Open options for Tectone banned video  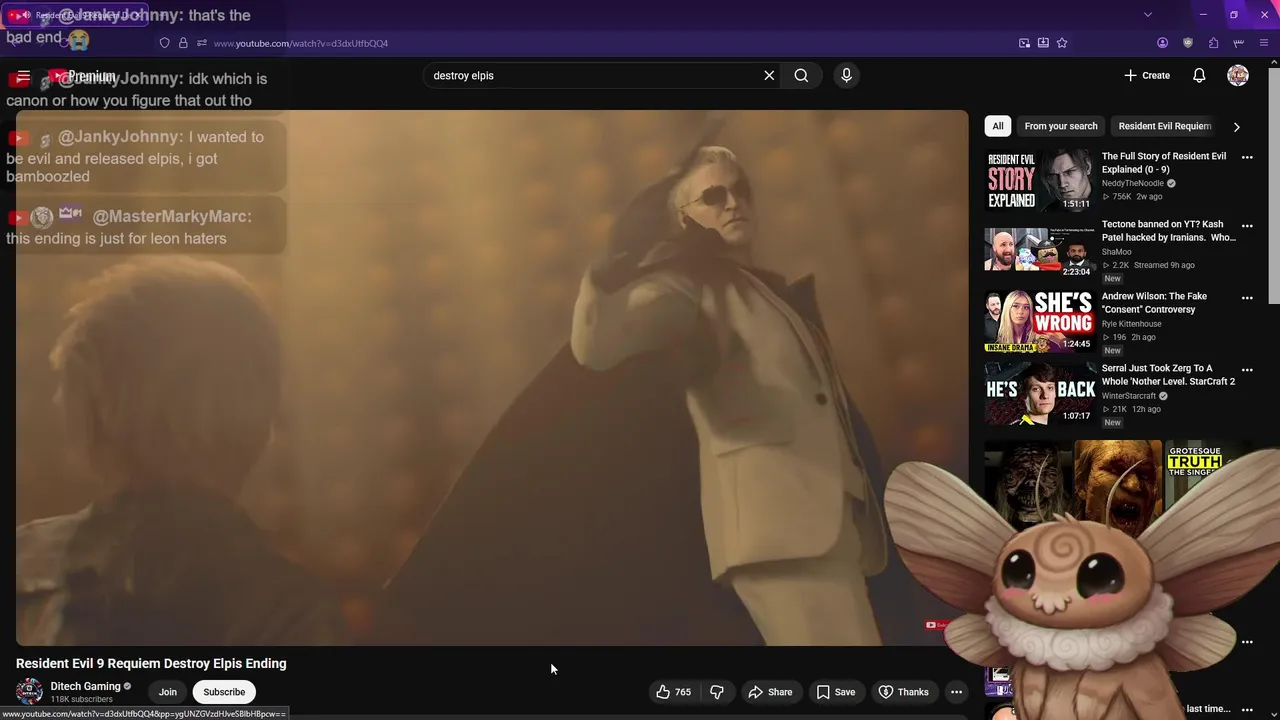1247,226
